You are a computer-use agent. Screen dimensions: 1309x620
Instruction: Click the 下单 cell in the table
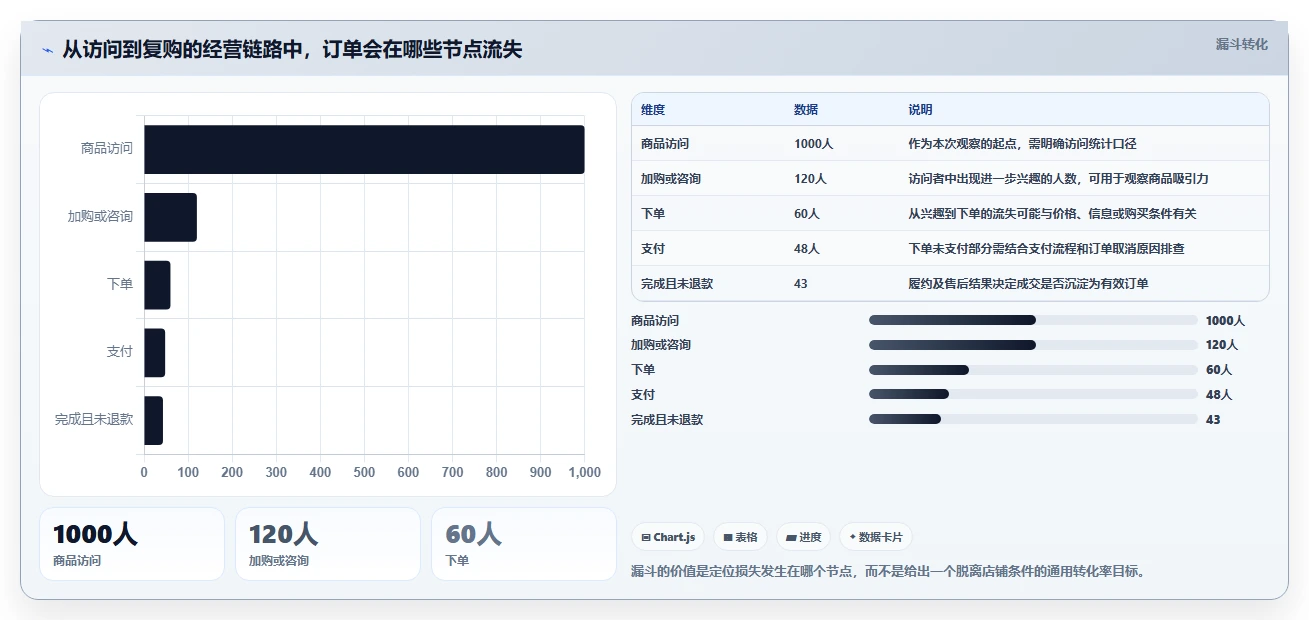[653, 214]
